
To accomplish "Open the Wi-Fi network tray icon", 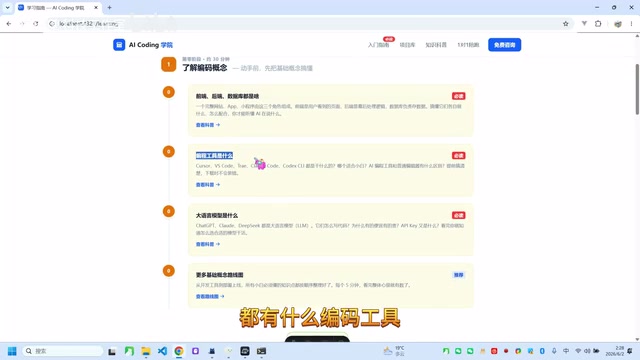I will [578, 351].
